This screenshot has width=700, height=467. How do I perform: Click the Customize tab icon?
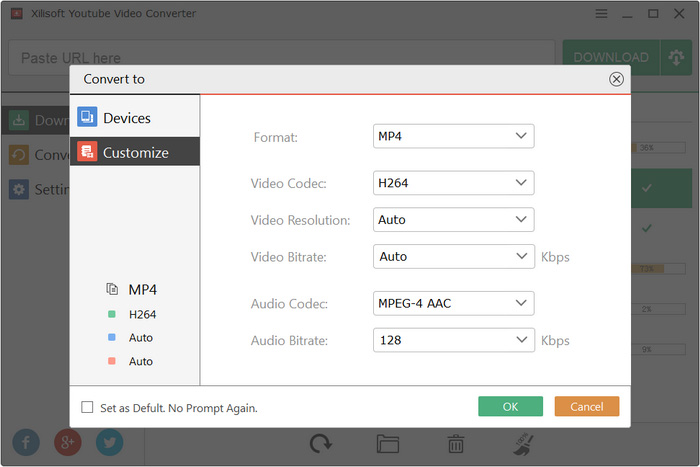point(87,152)
